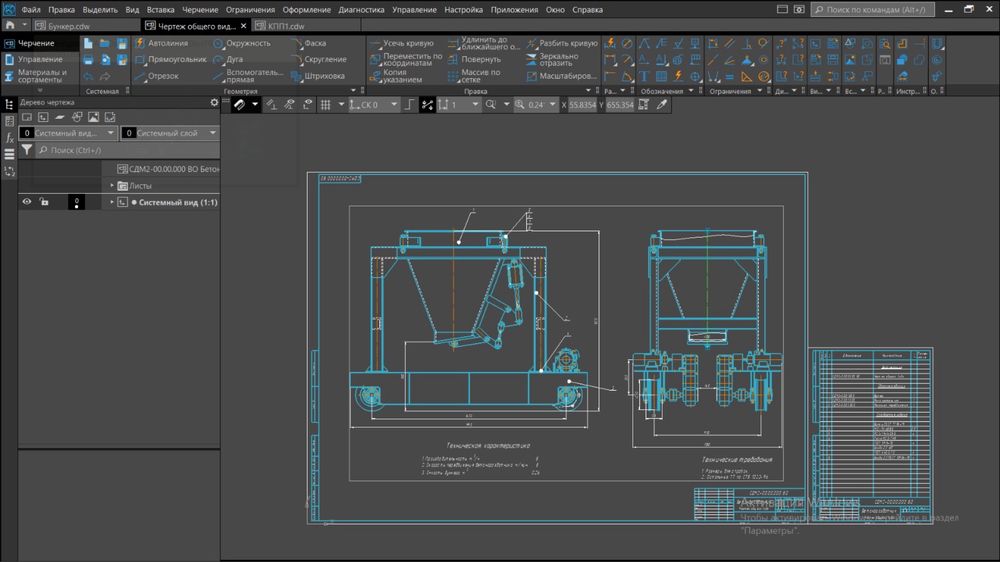Open the Системный слой layer dropdown

pos(213,133)
